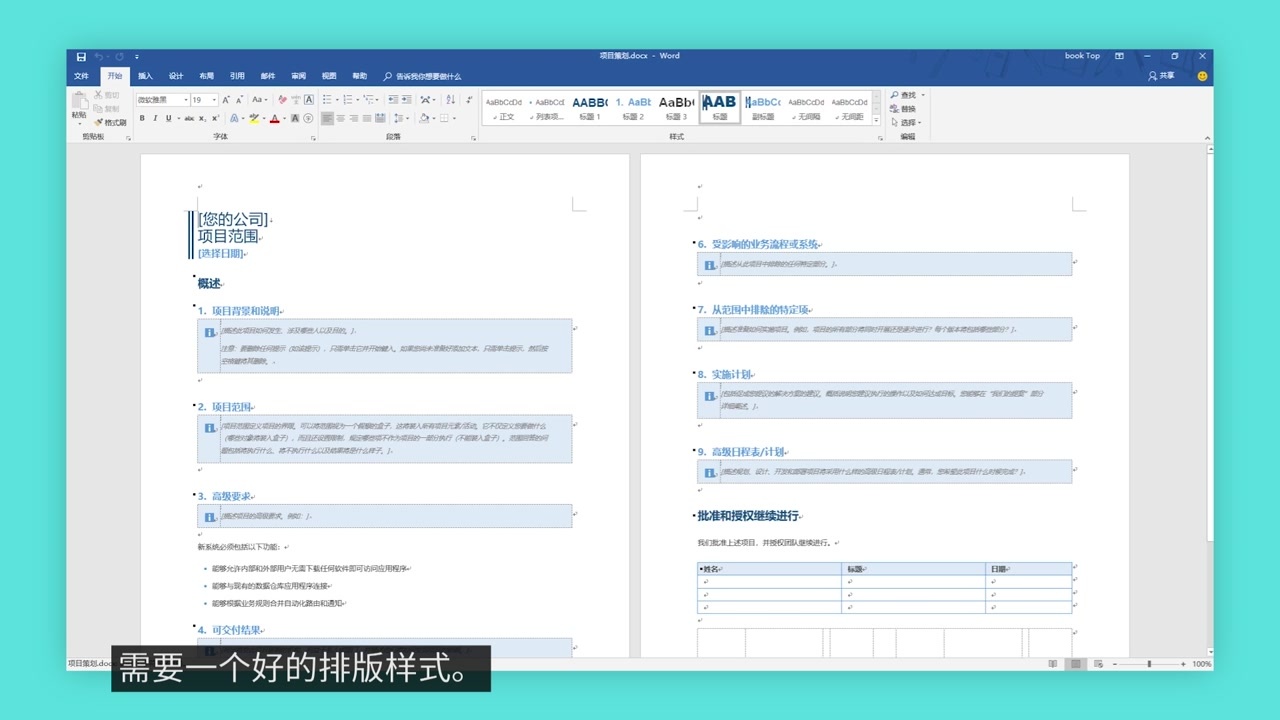1280x720 pixels.
Task: Click the paragraph Shading paint bucket
Action: pos(424,118)
